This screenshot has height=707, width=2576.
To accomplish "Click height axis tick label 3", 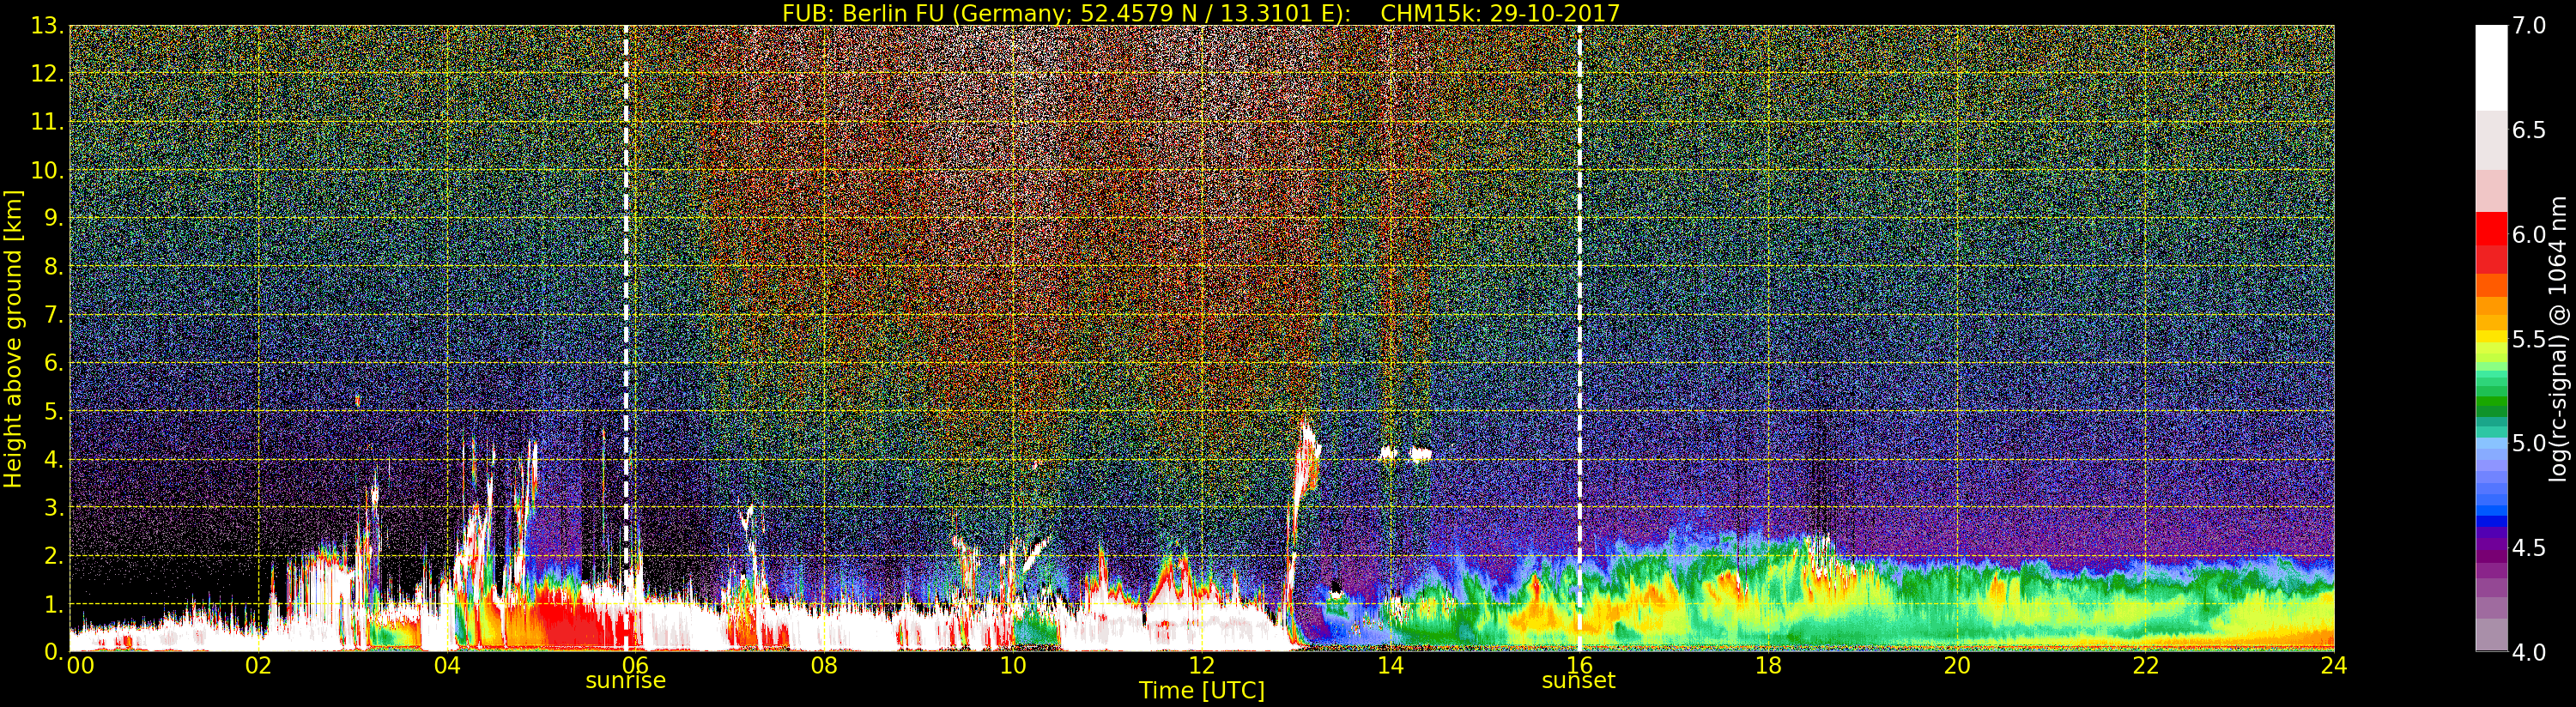I will pos(53,507).
